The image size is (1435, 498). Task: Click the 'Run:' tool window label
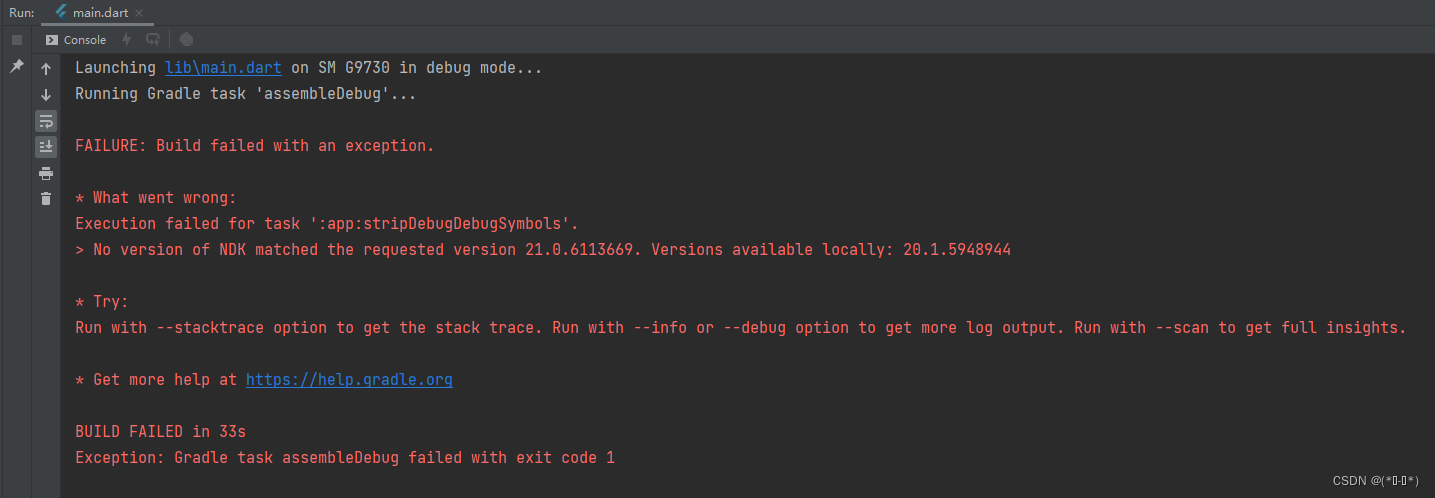21,12
